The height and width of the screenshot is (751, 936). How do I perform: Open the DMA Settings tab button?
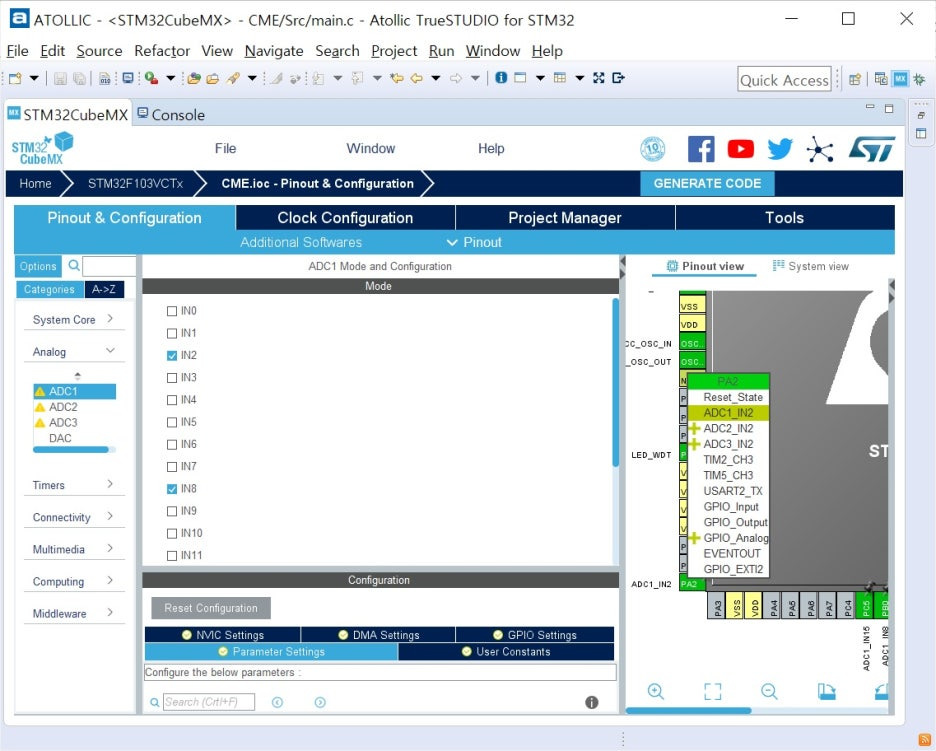(378, 635)
